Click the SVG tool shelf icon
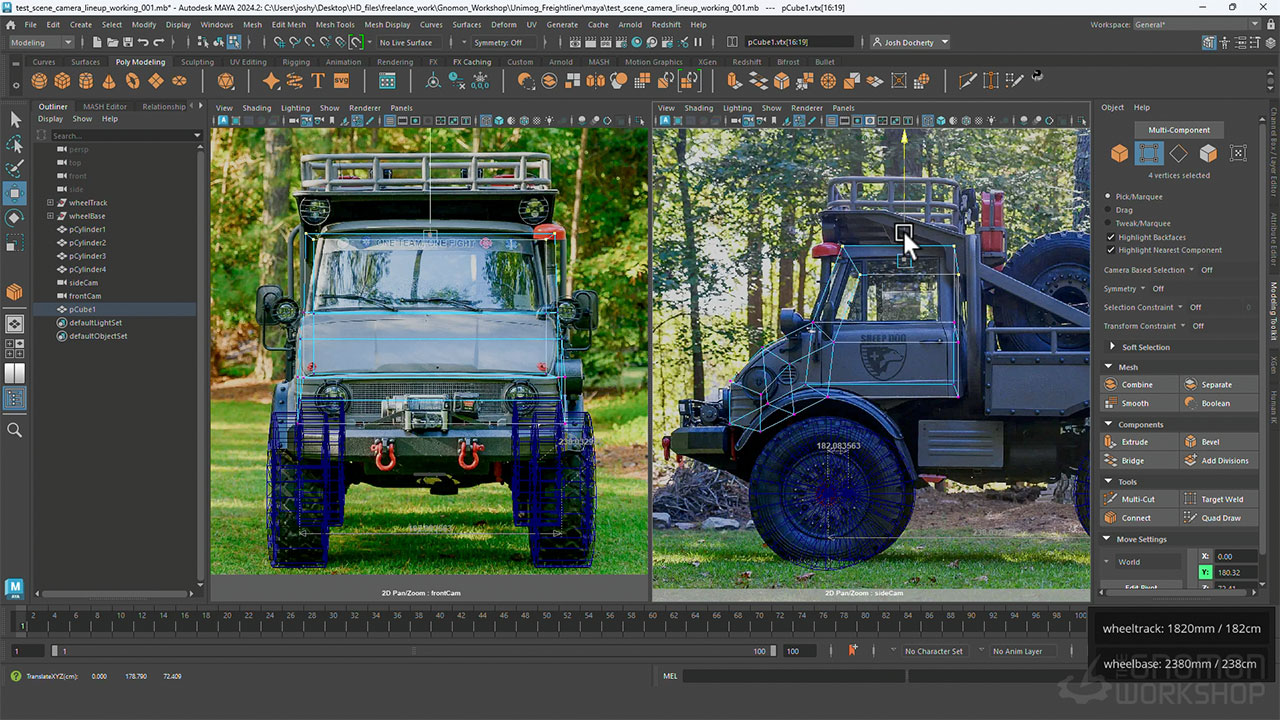1280x720 pixels. click(341, 81)
